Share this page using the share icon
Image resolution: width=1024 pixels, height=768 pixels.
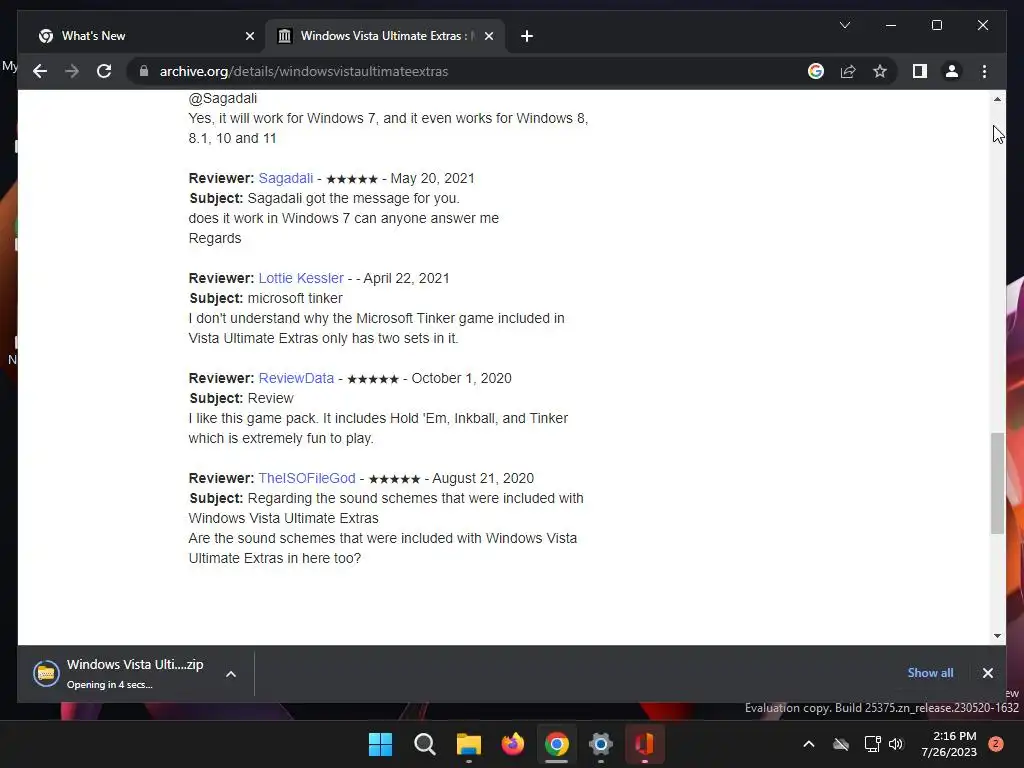848,71
